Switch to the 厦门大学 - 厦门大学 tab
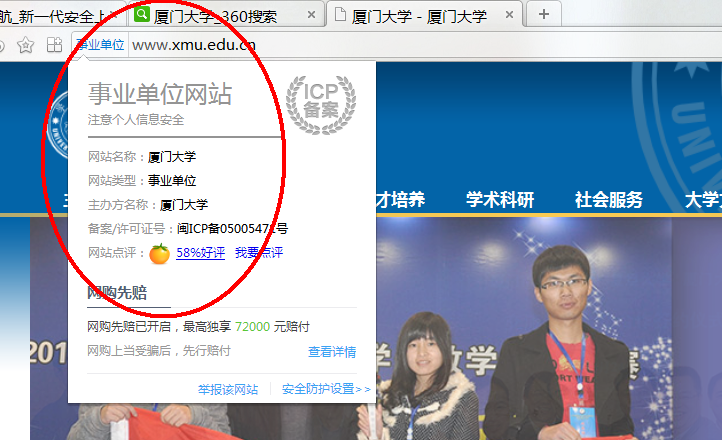The height and width of the screenshot is (440, 722). point(425,15)
